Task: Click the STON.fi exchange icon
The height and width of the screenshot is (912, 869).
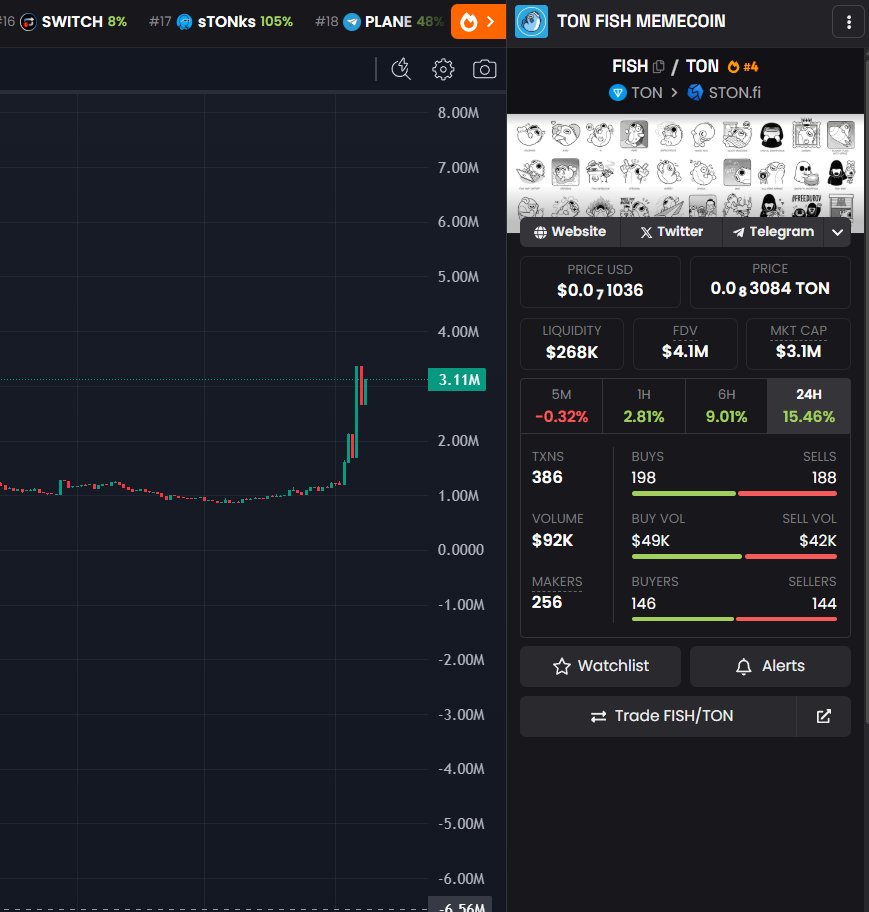Action: 695,92
